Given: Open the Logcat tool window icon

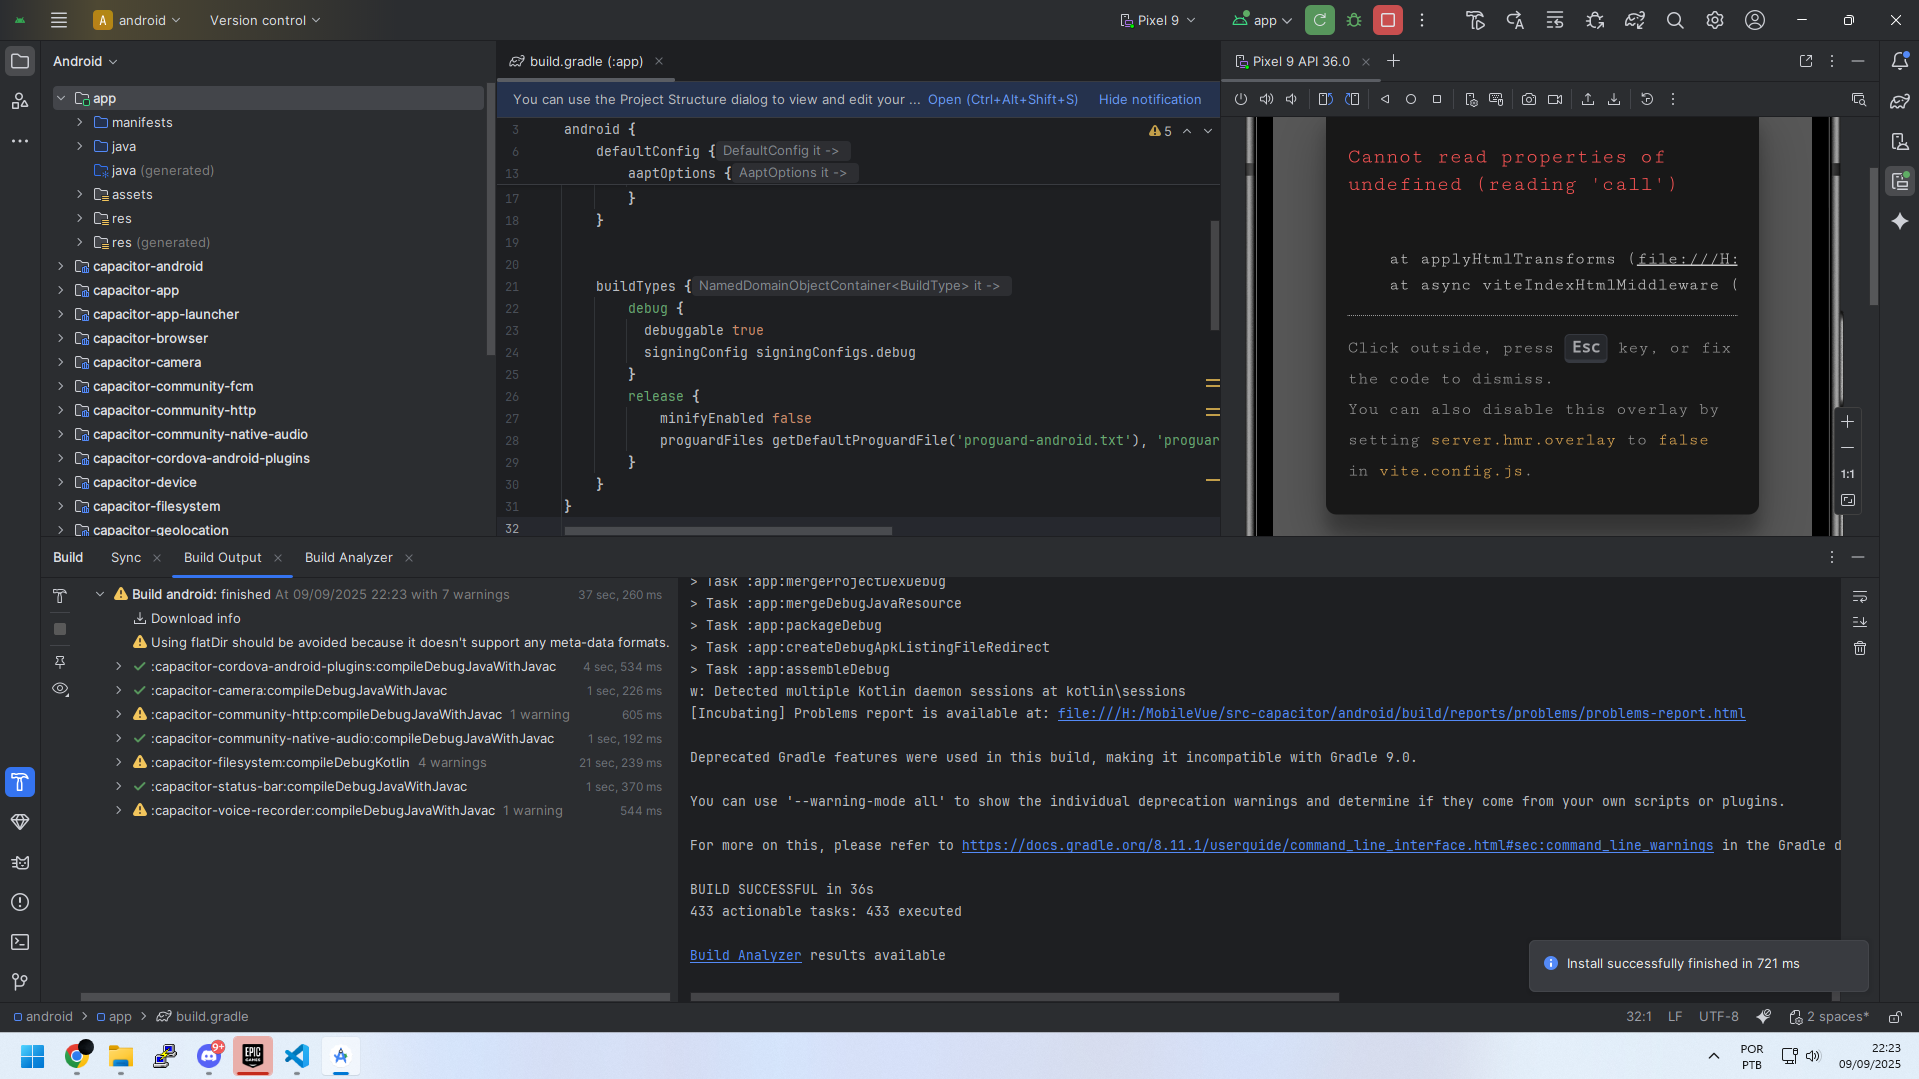Looking at the screenshot, I should click(20, 862).
